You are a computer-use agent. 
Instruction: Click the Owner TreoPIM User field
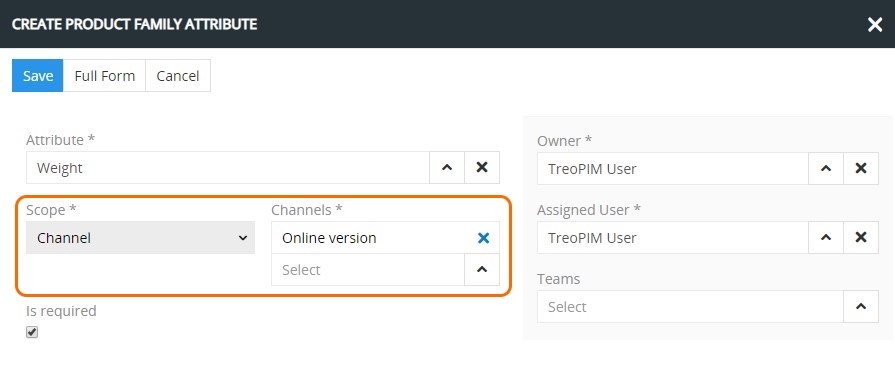[673, 168]
